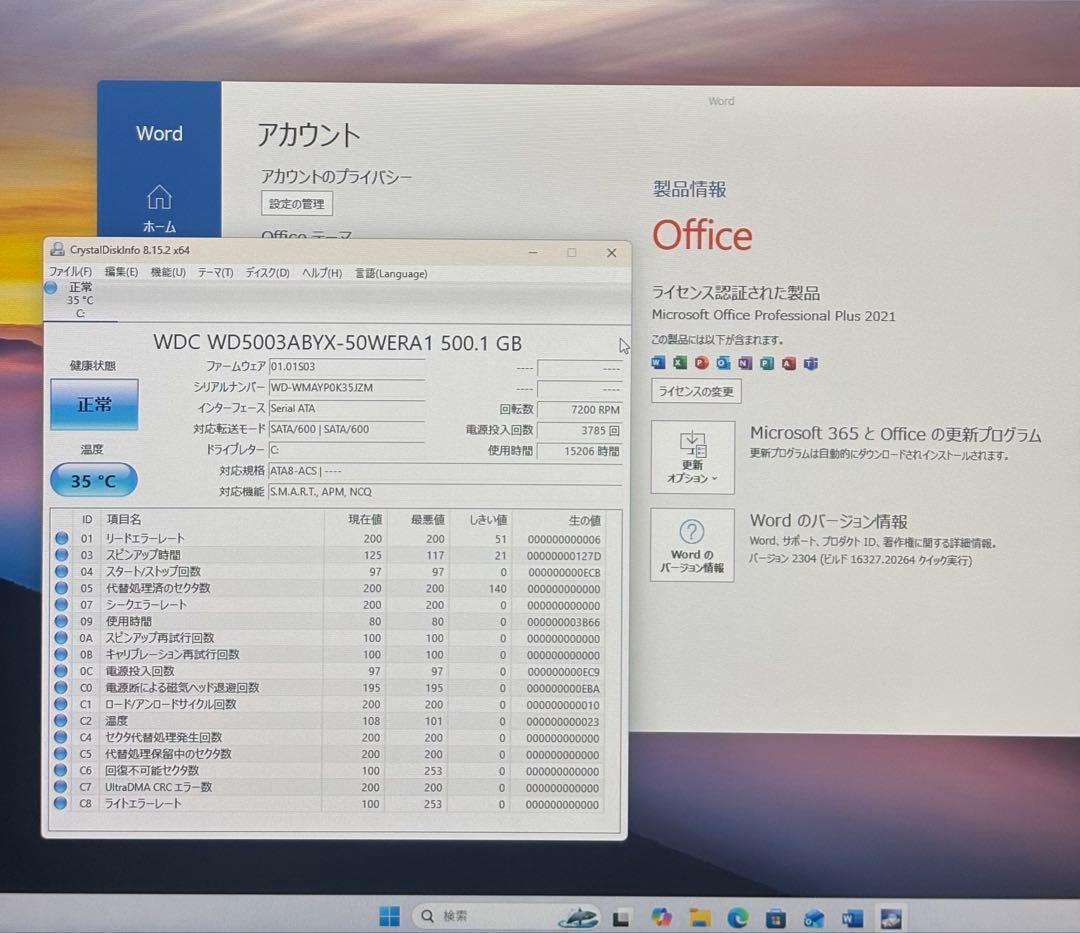The width and height of the screenshot is (1080, 933).
Task: Select the シークエラーレート attribute row
Action: click(x=329, y=605)
